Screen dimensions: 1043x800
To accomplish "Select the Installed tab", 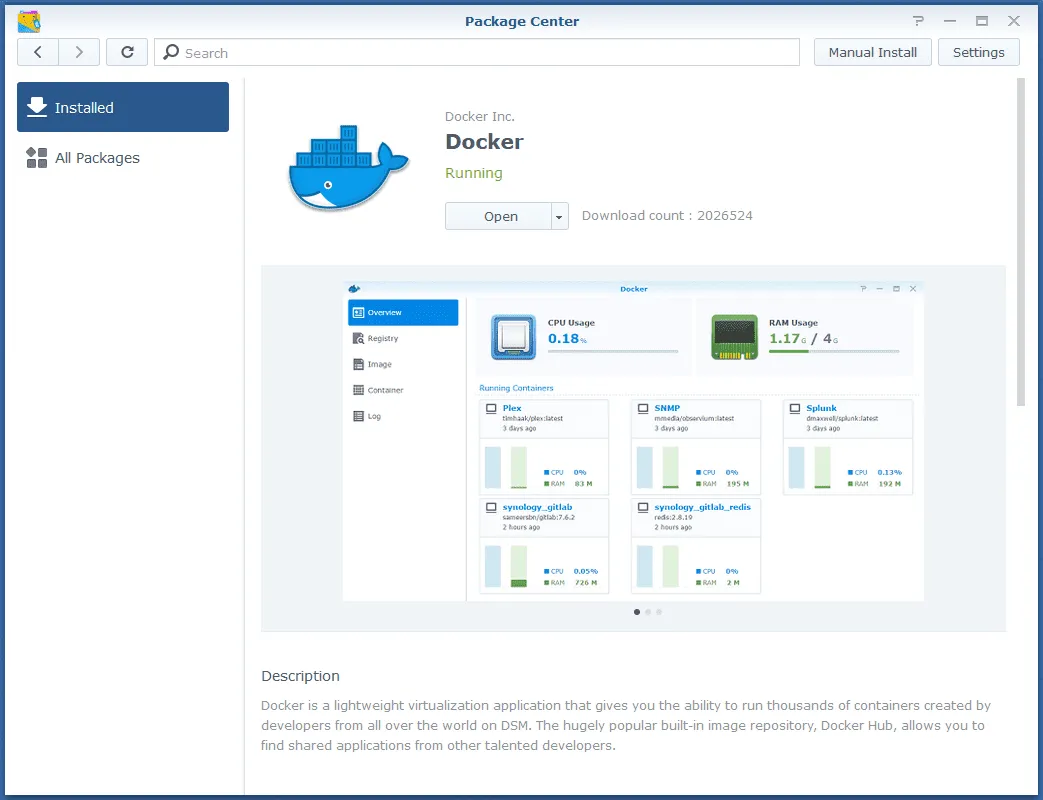I will point(123,107).
